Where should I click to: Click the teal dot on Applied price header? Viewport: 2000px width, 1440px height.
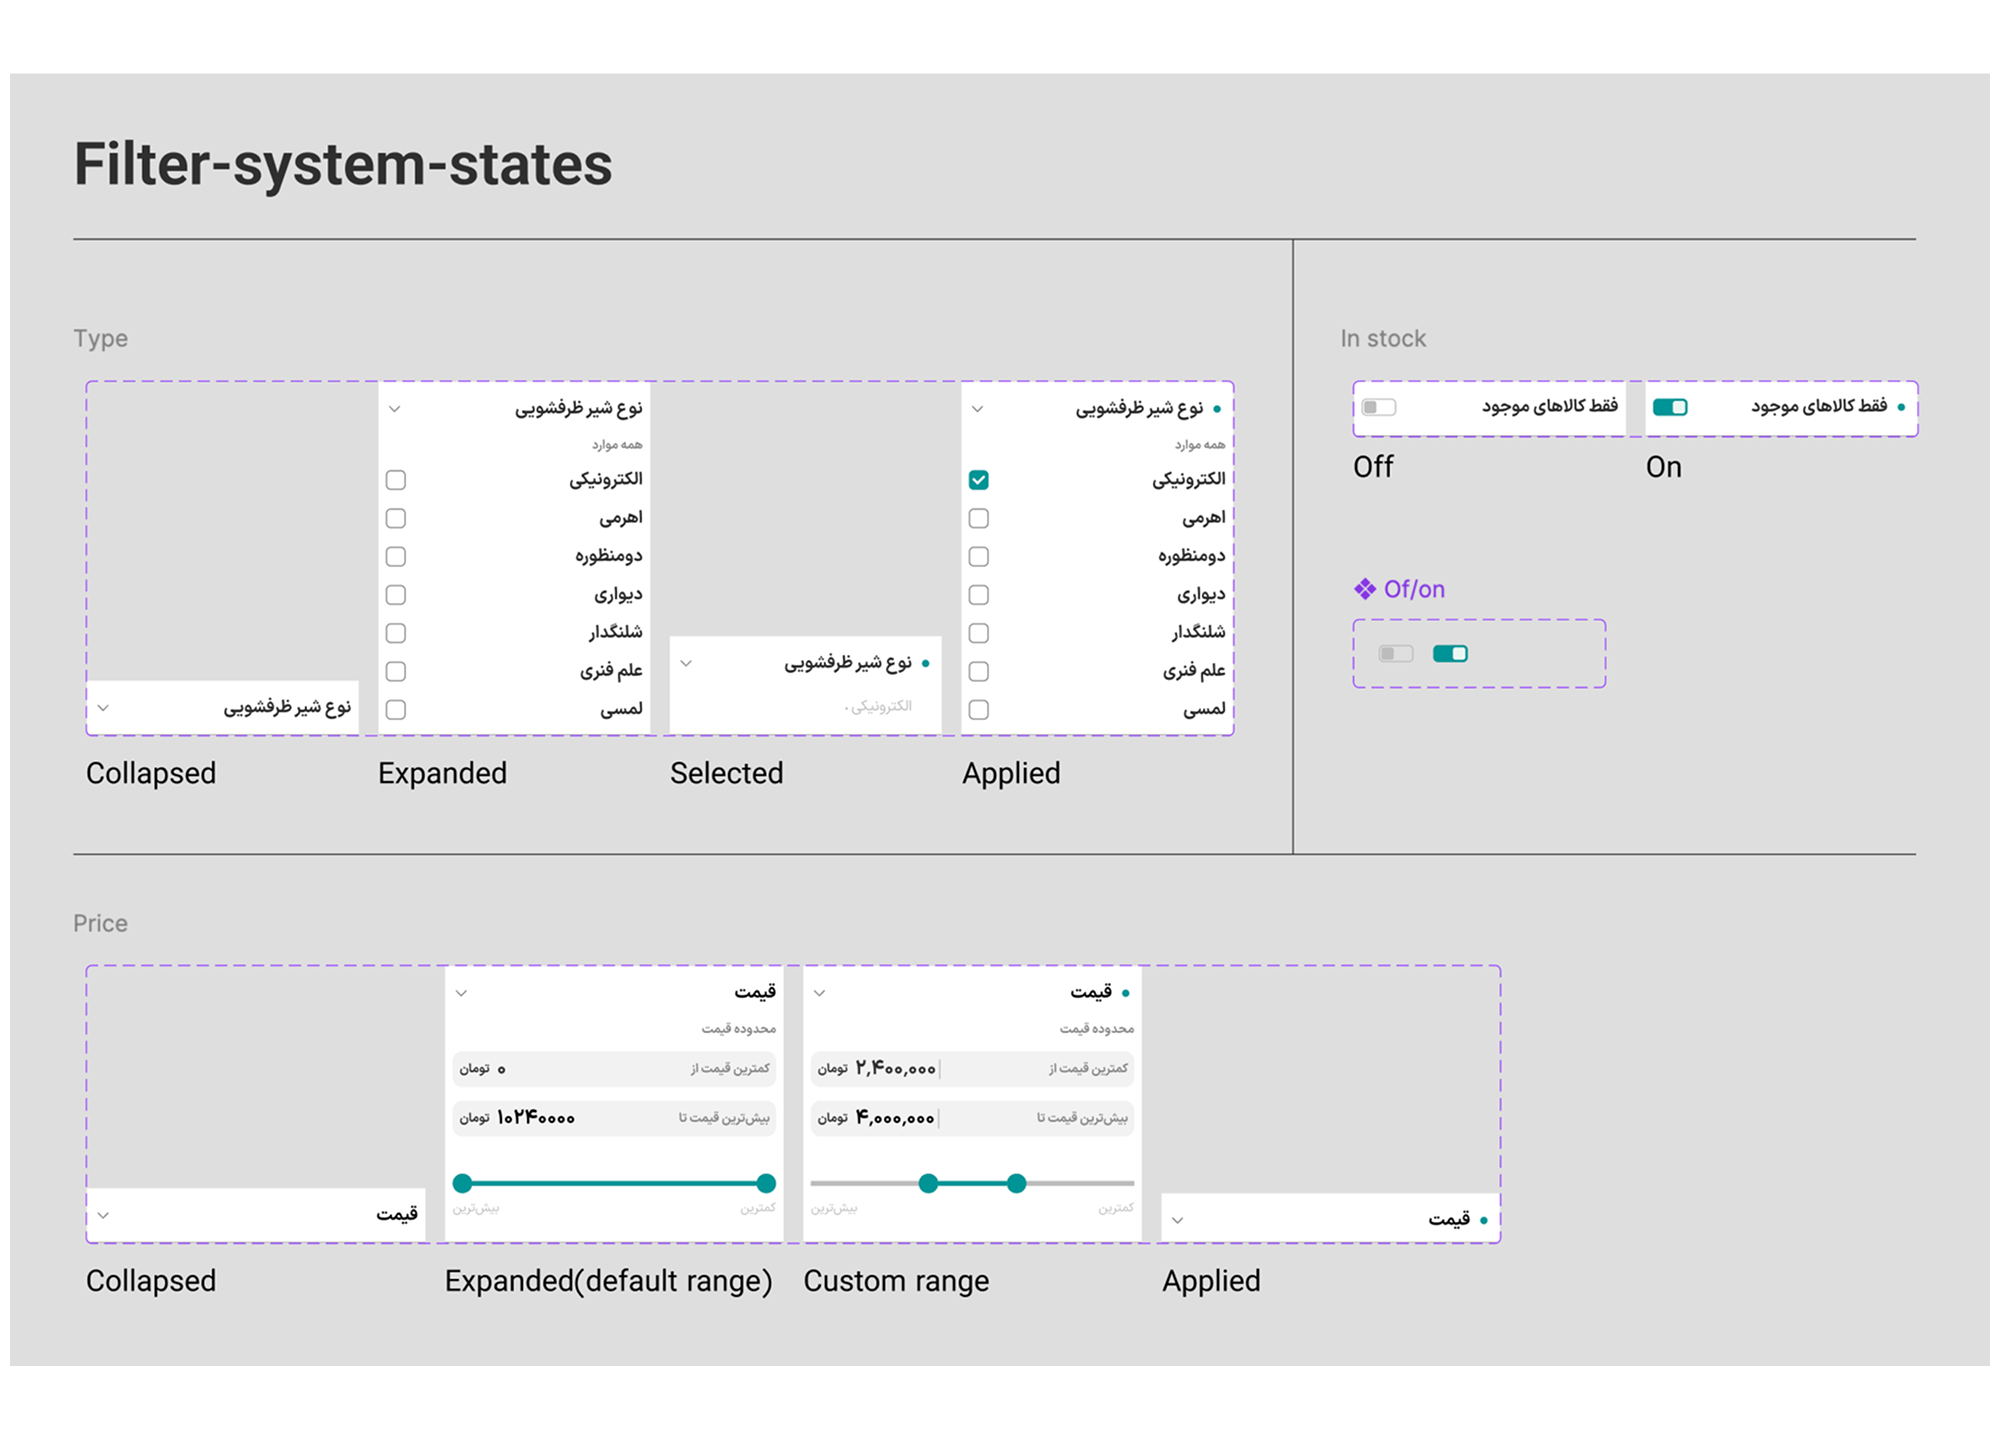pyautogui.click(x=1484, y=1220)
